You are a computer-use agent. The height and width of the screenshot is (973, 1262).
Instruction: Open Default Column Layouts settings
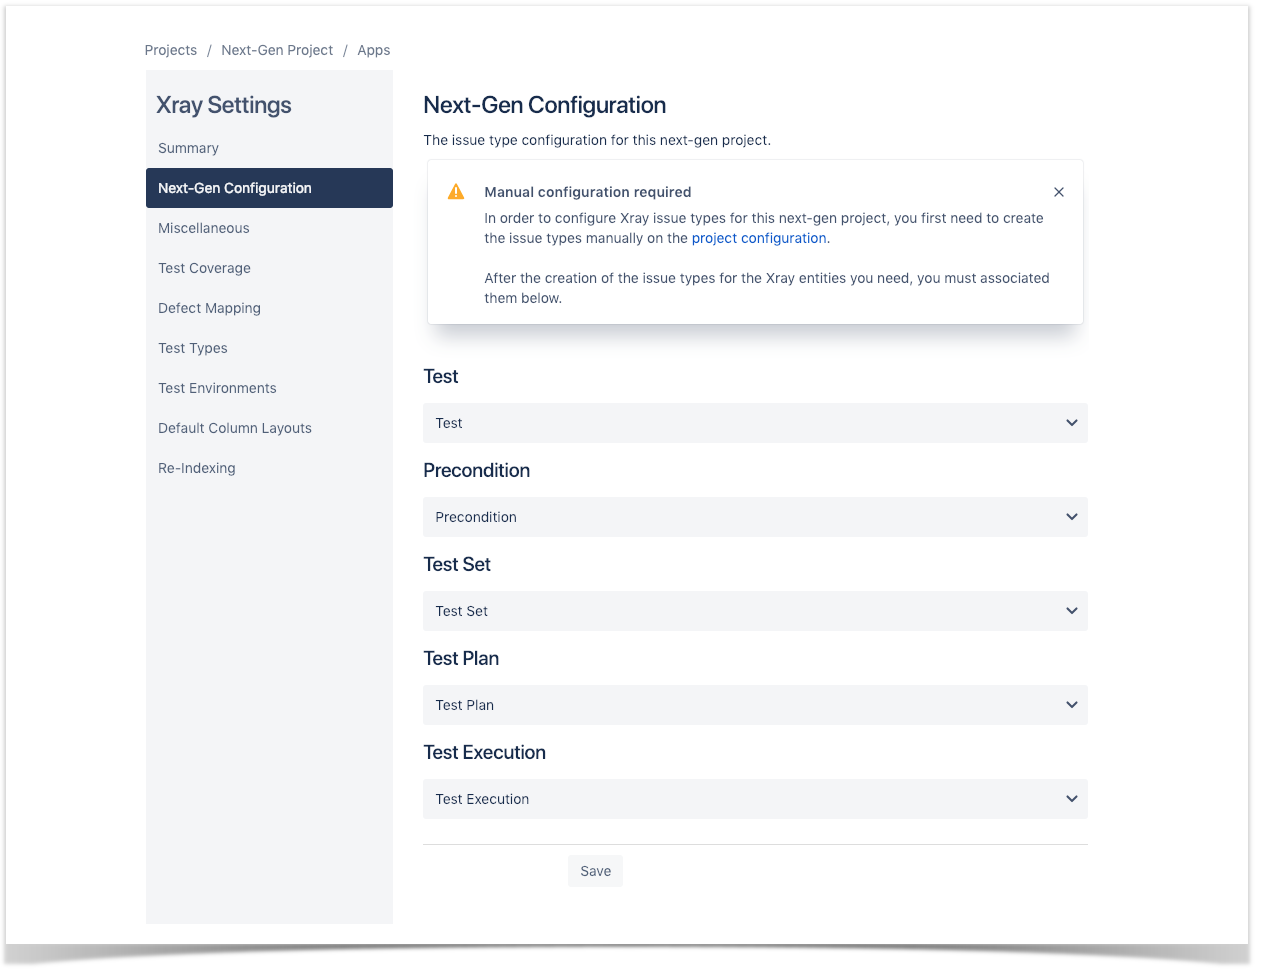(x=269, y=428)
